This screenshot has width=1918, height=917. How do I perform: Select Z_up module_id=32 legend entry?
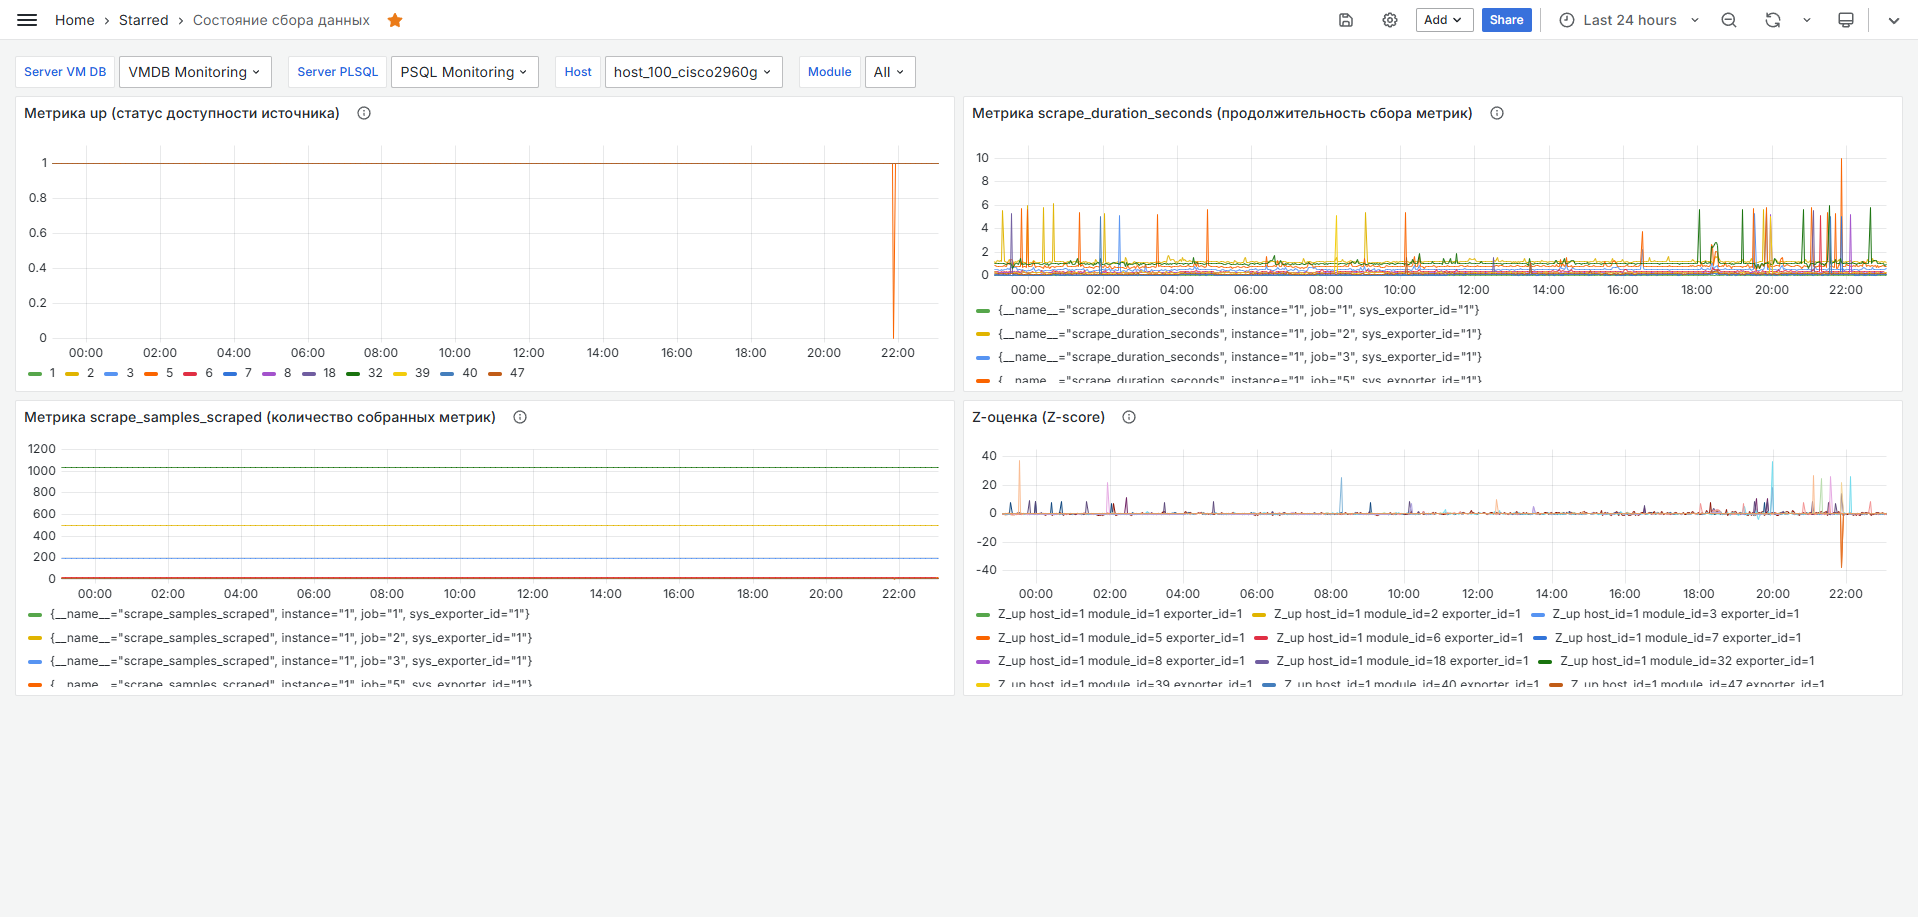click(1687, 661)
